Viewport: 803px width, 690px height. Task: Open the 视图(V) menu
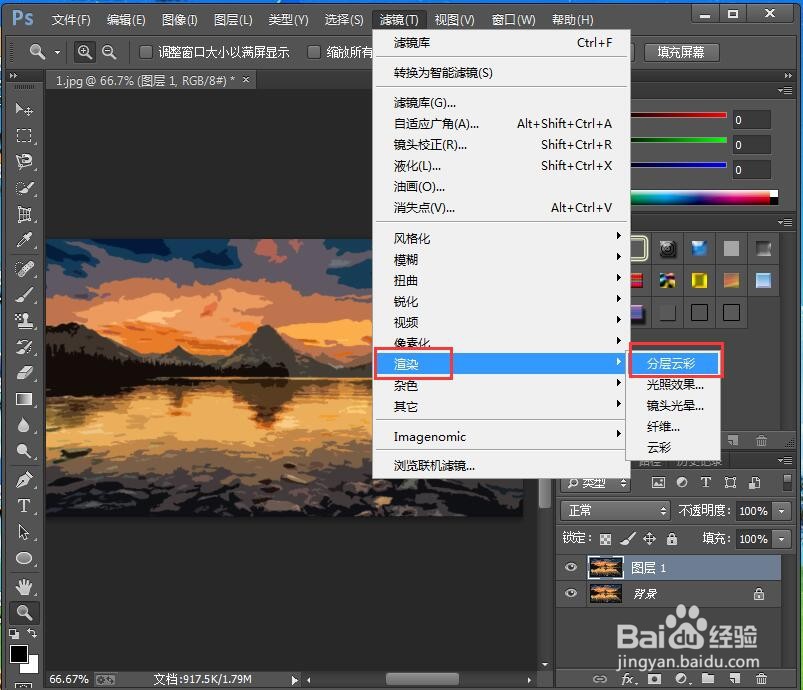click(x=454, y=18)
